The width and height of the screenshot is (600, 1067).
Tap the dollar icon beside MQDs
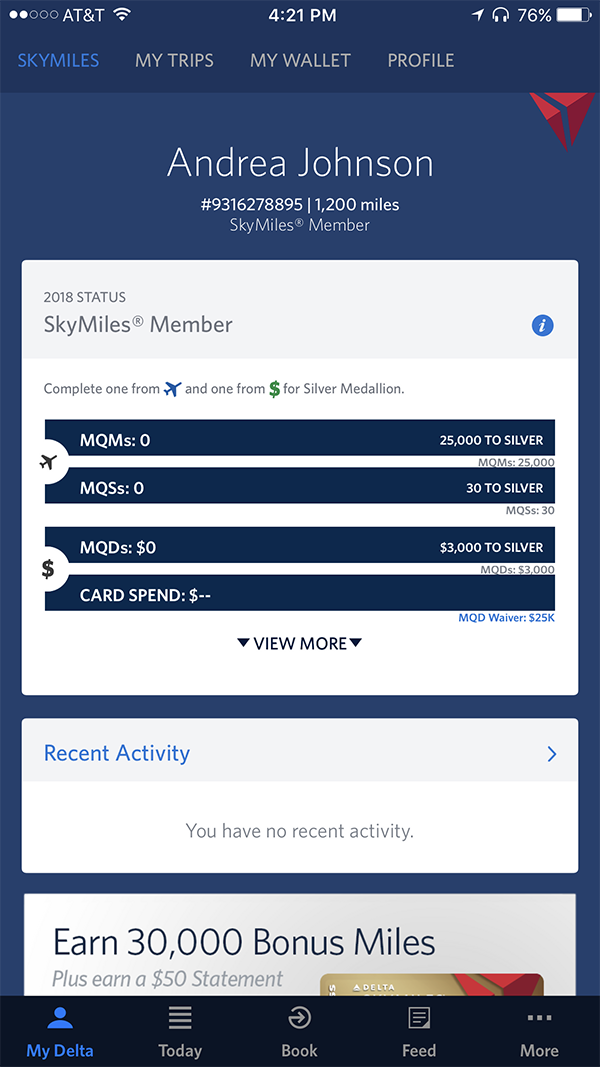tap(48, 569)
